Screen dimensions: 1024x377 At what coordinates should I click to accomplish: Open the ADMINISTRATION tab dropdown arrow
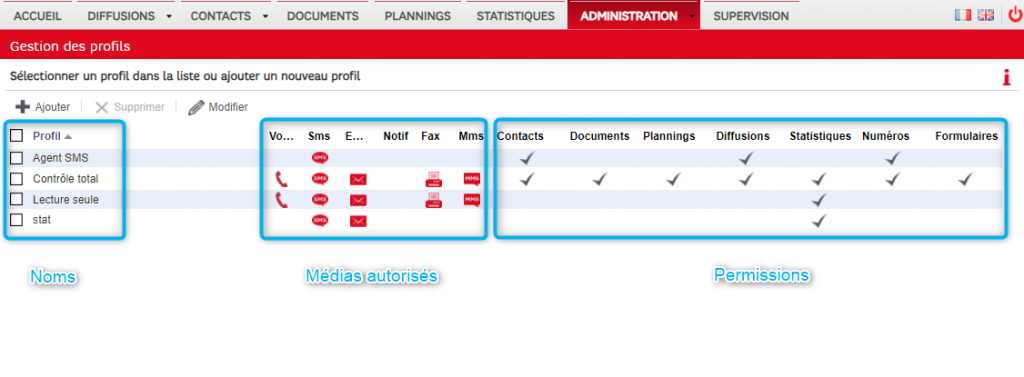(x=691, y=17)
